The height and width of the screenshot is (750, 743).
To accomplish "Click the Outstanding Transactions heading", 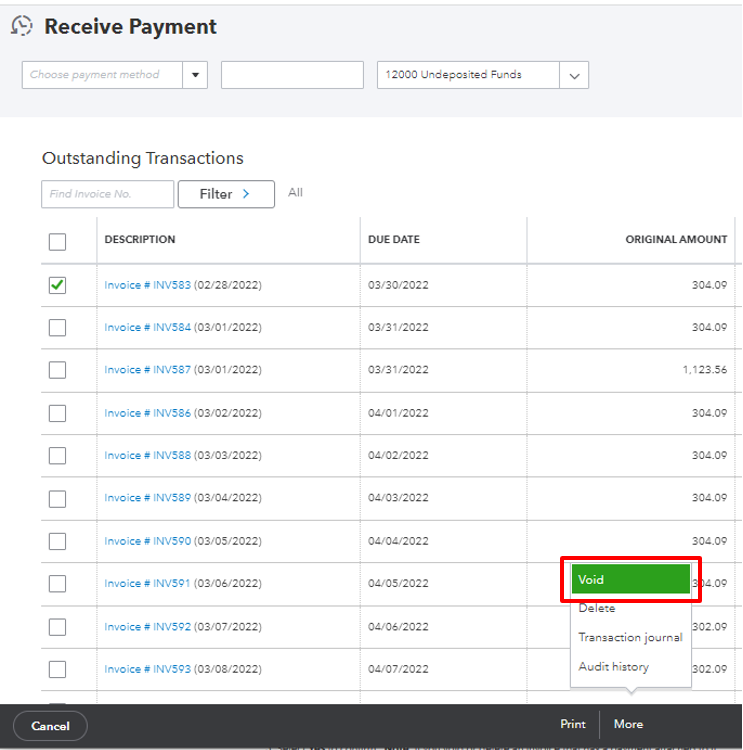I will 143,158.
